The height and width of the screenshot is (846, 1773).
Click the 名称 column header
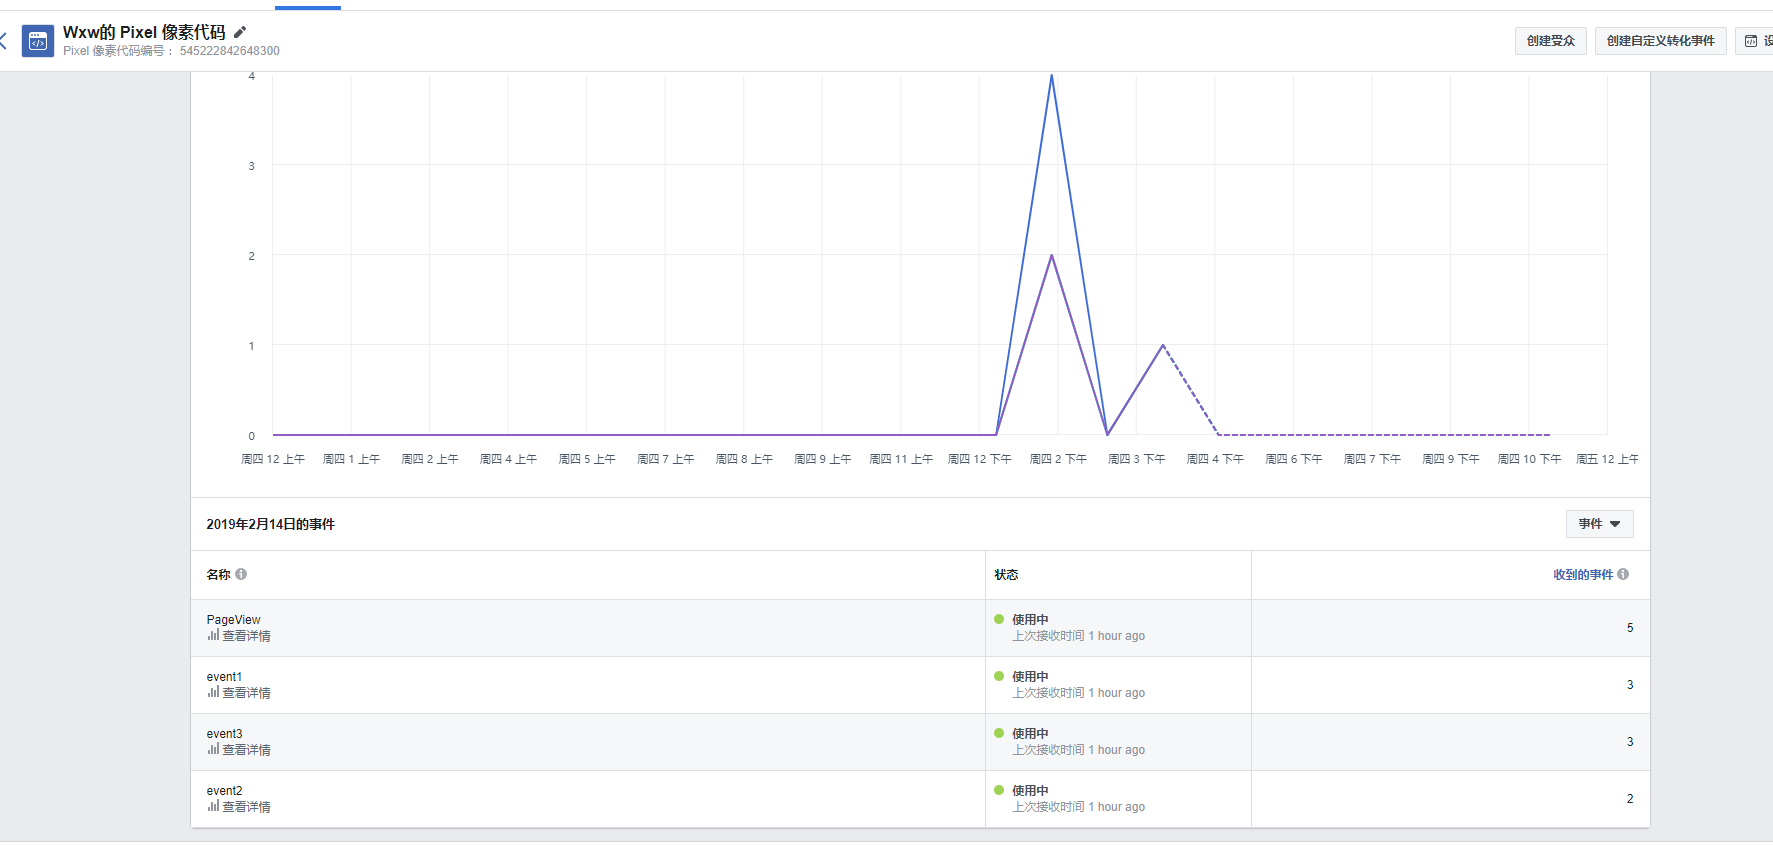[x=218, y=575]
